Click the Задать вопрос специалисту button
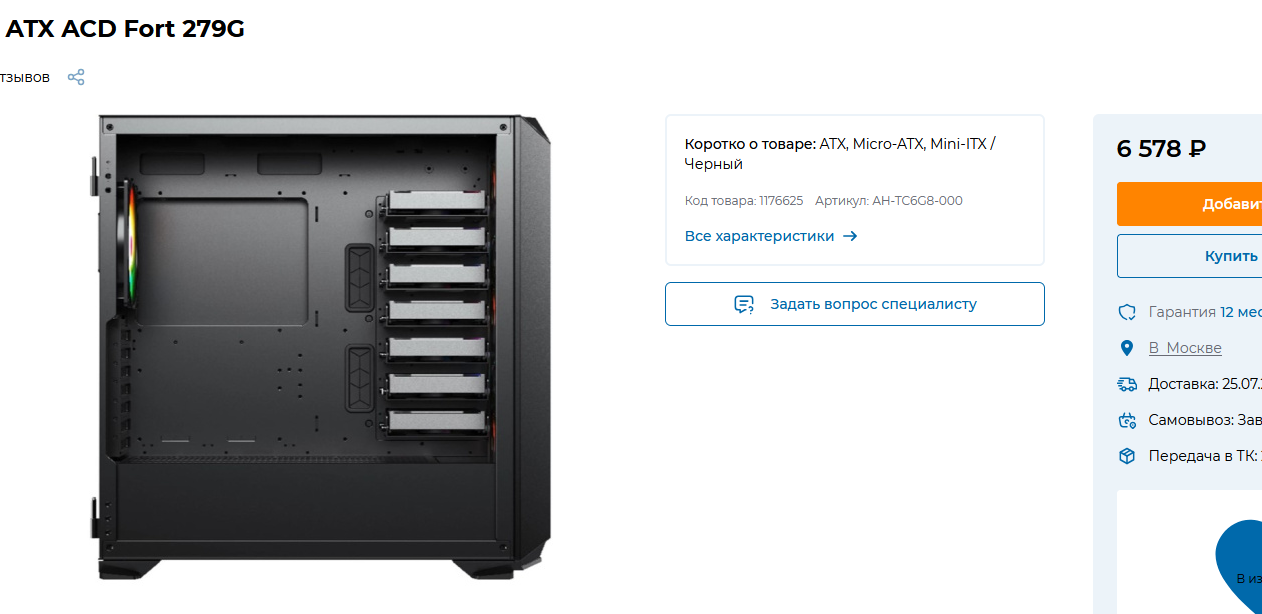This screenshot has width=1262, height=614. click(x=855, y=304)
